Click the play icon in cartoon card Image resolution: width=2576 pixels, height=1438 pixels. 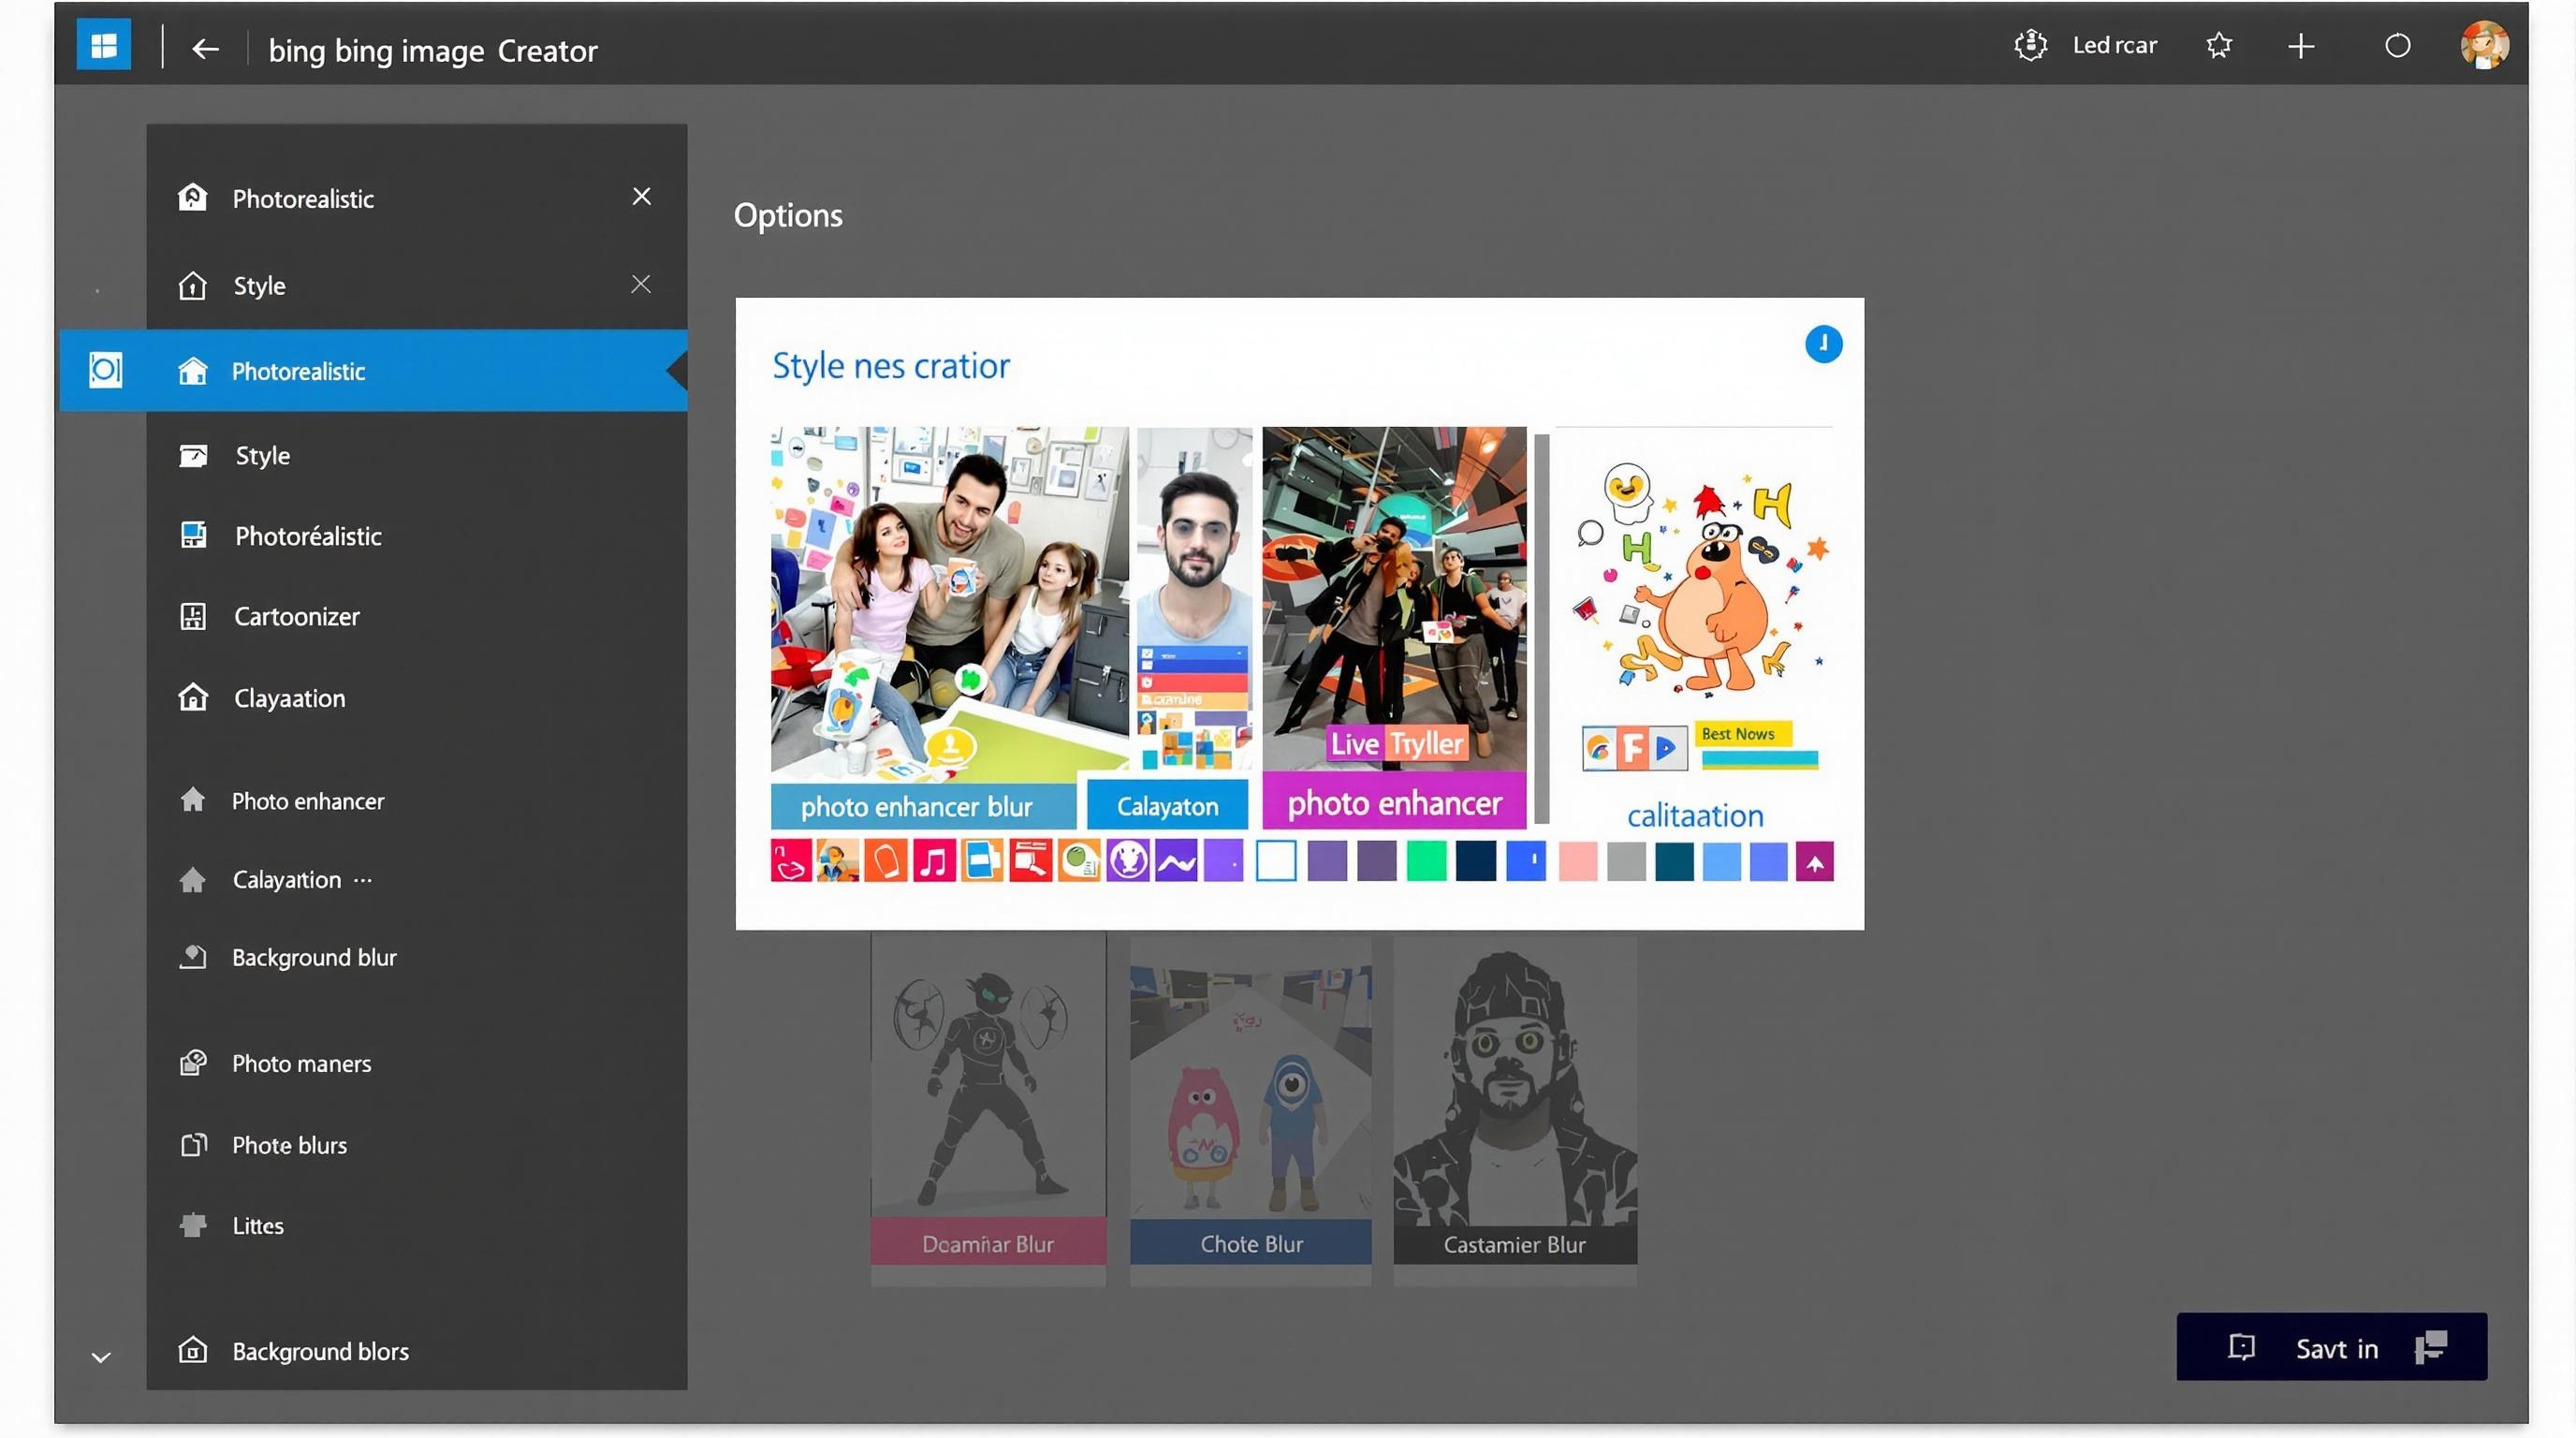[1666, 748]
